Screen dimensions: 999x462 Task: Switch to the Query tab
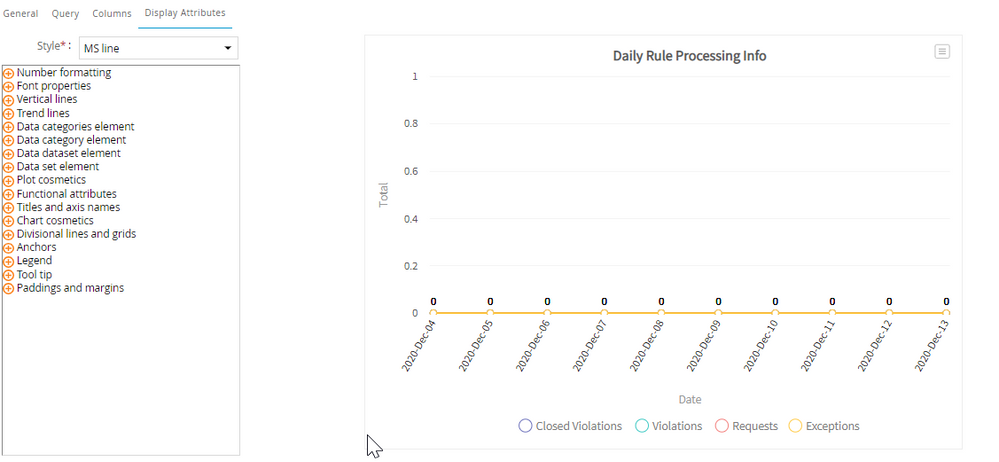pos(65,14)
